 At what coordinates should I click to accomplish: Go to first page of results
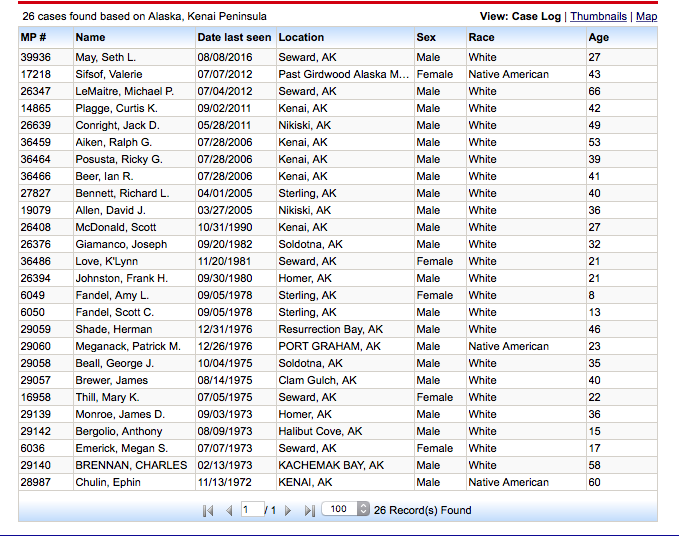point(208,510)
